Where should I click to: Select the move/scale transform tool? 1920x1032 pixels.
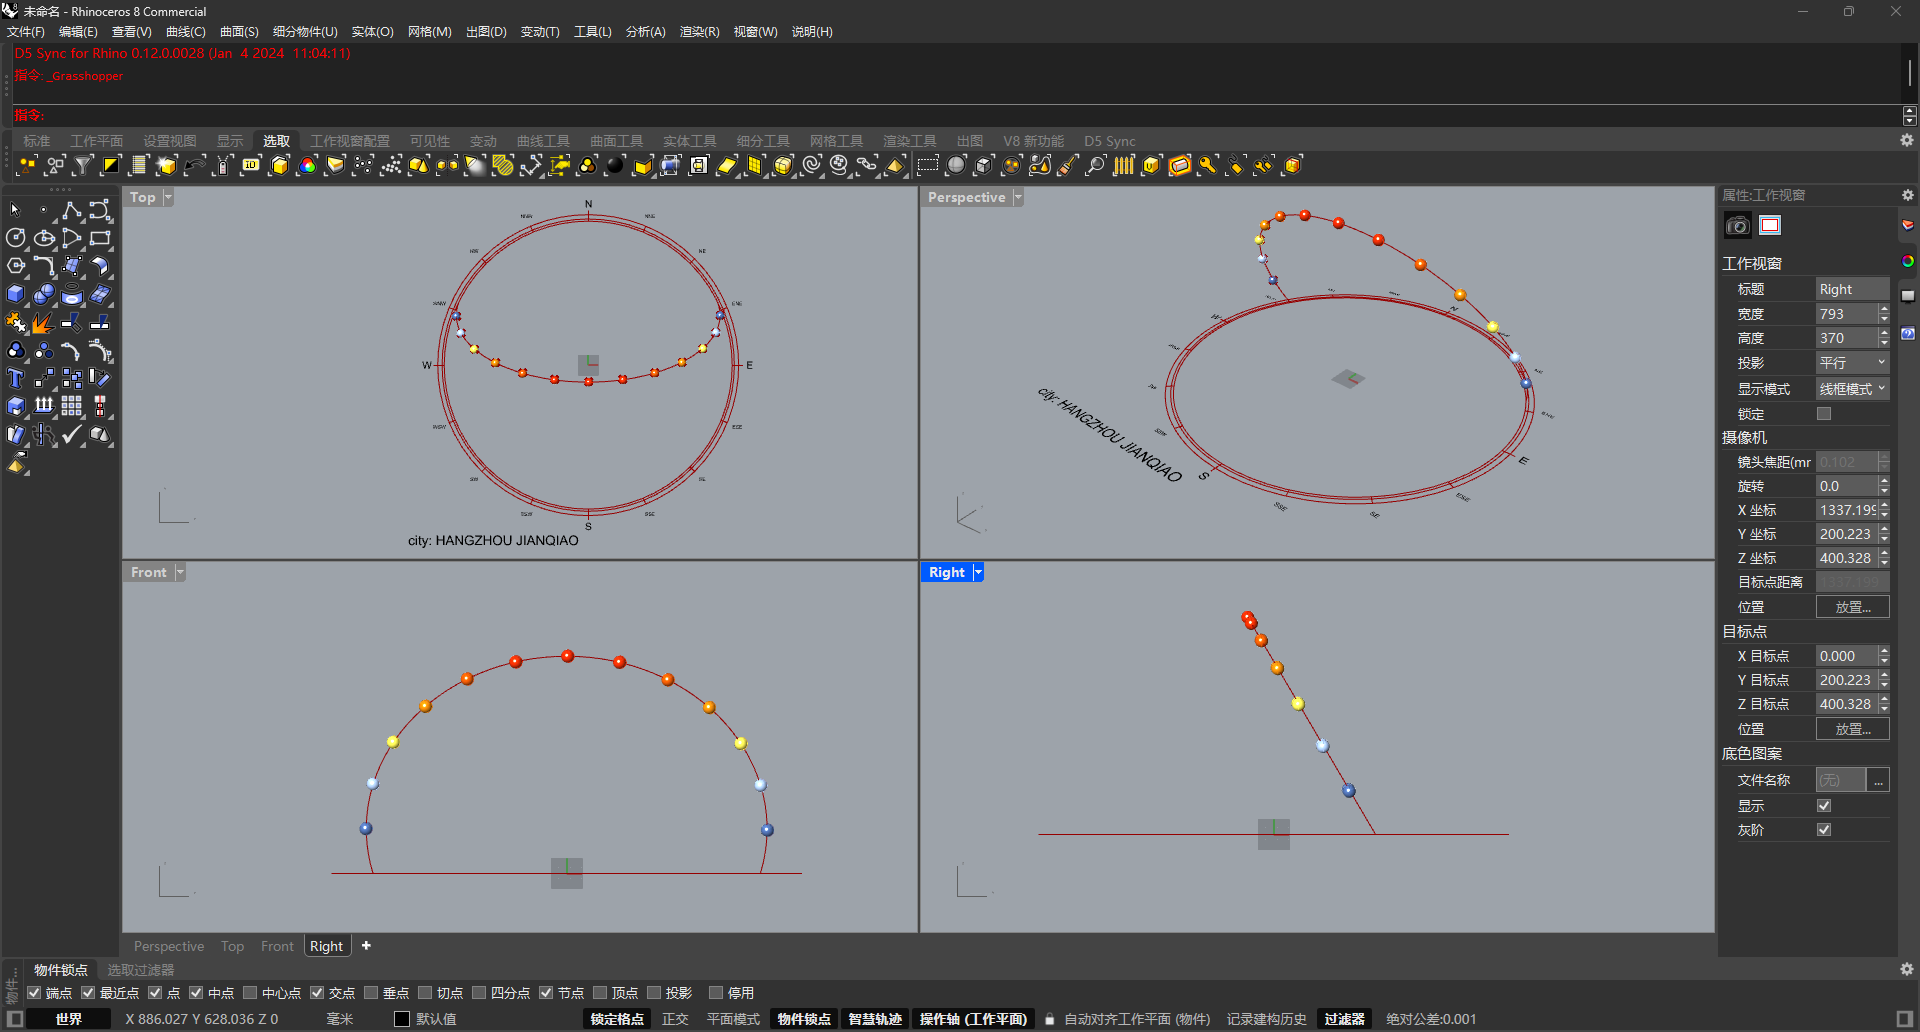pyautogui.click(x=44, y=378)
